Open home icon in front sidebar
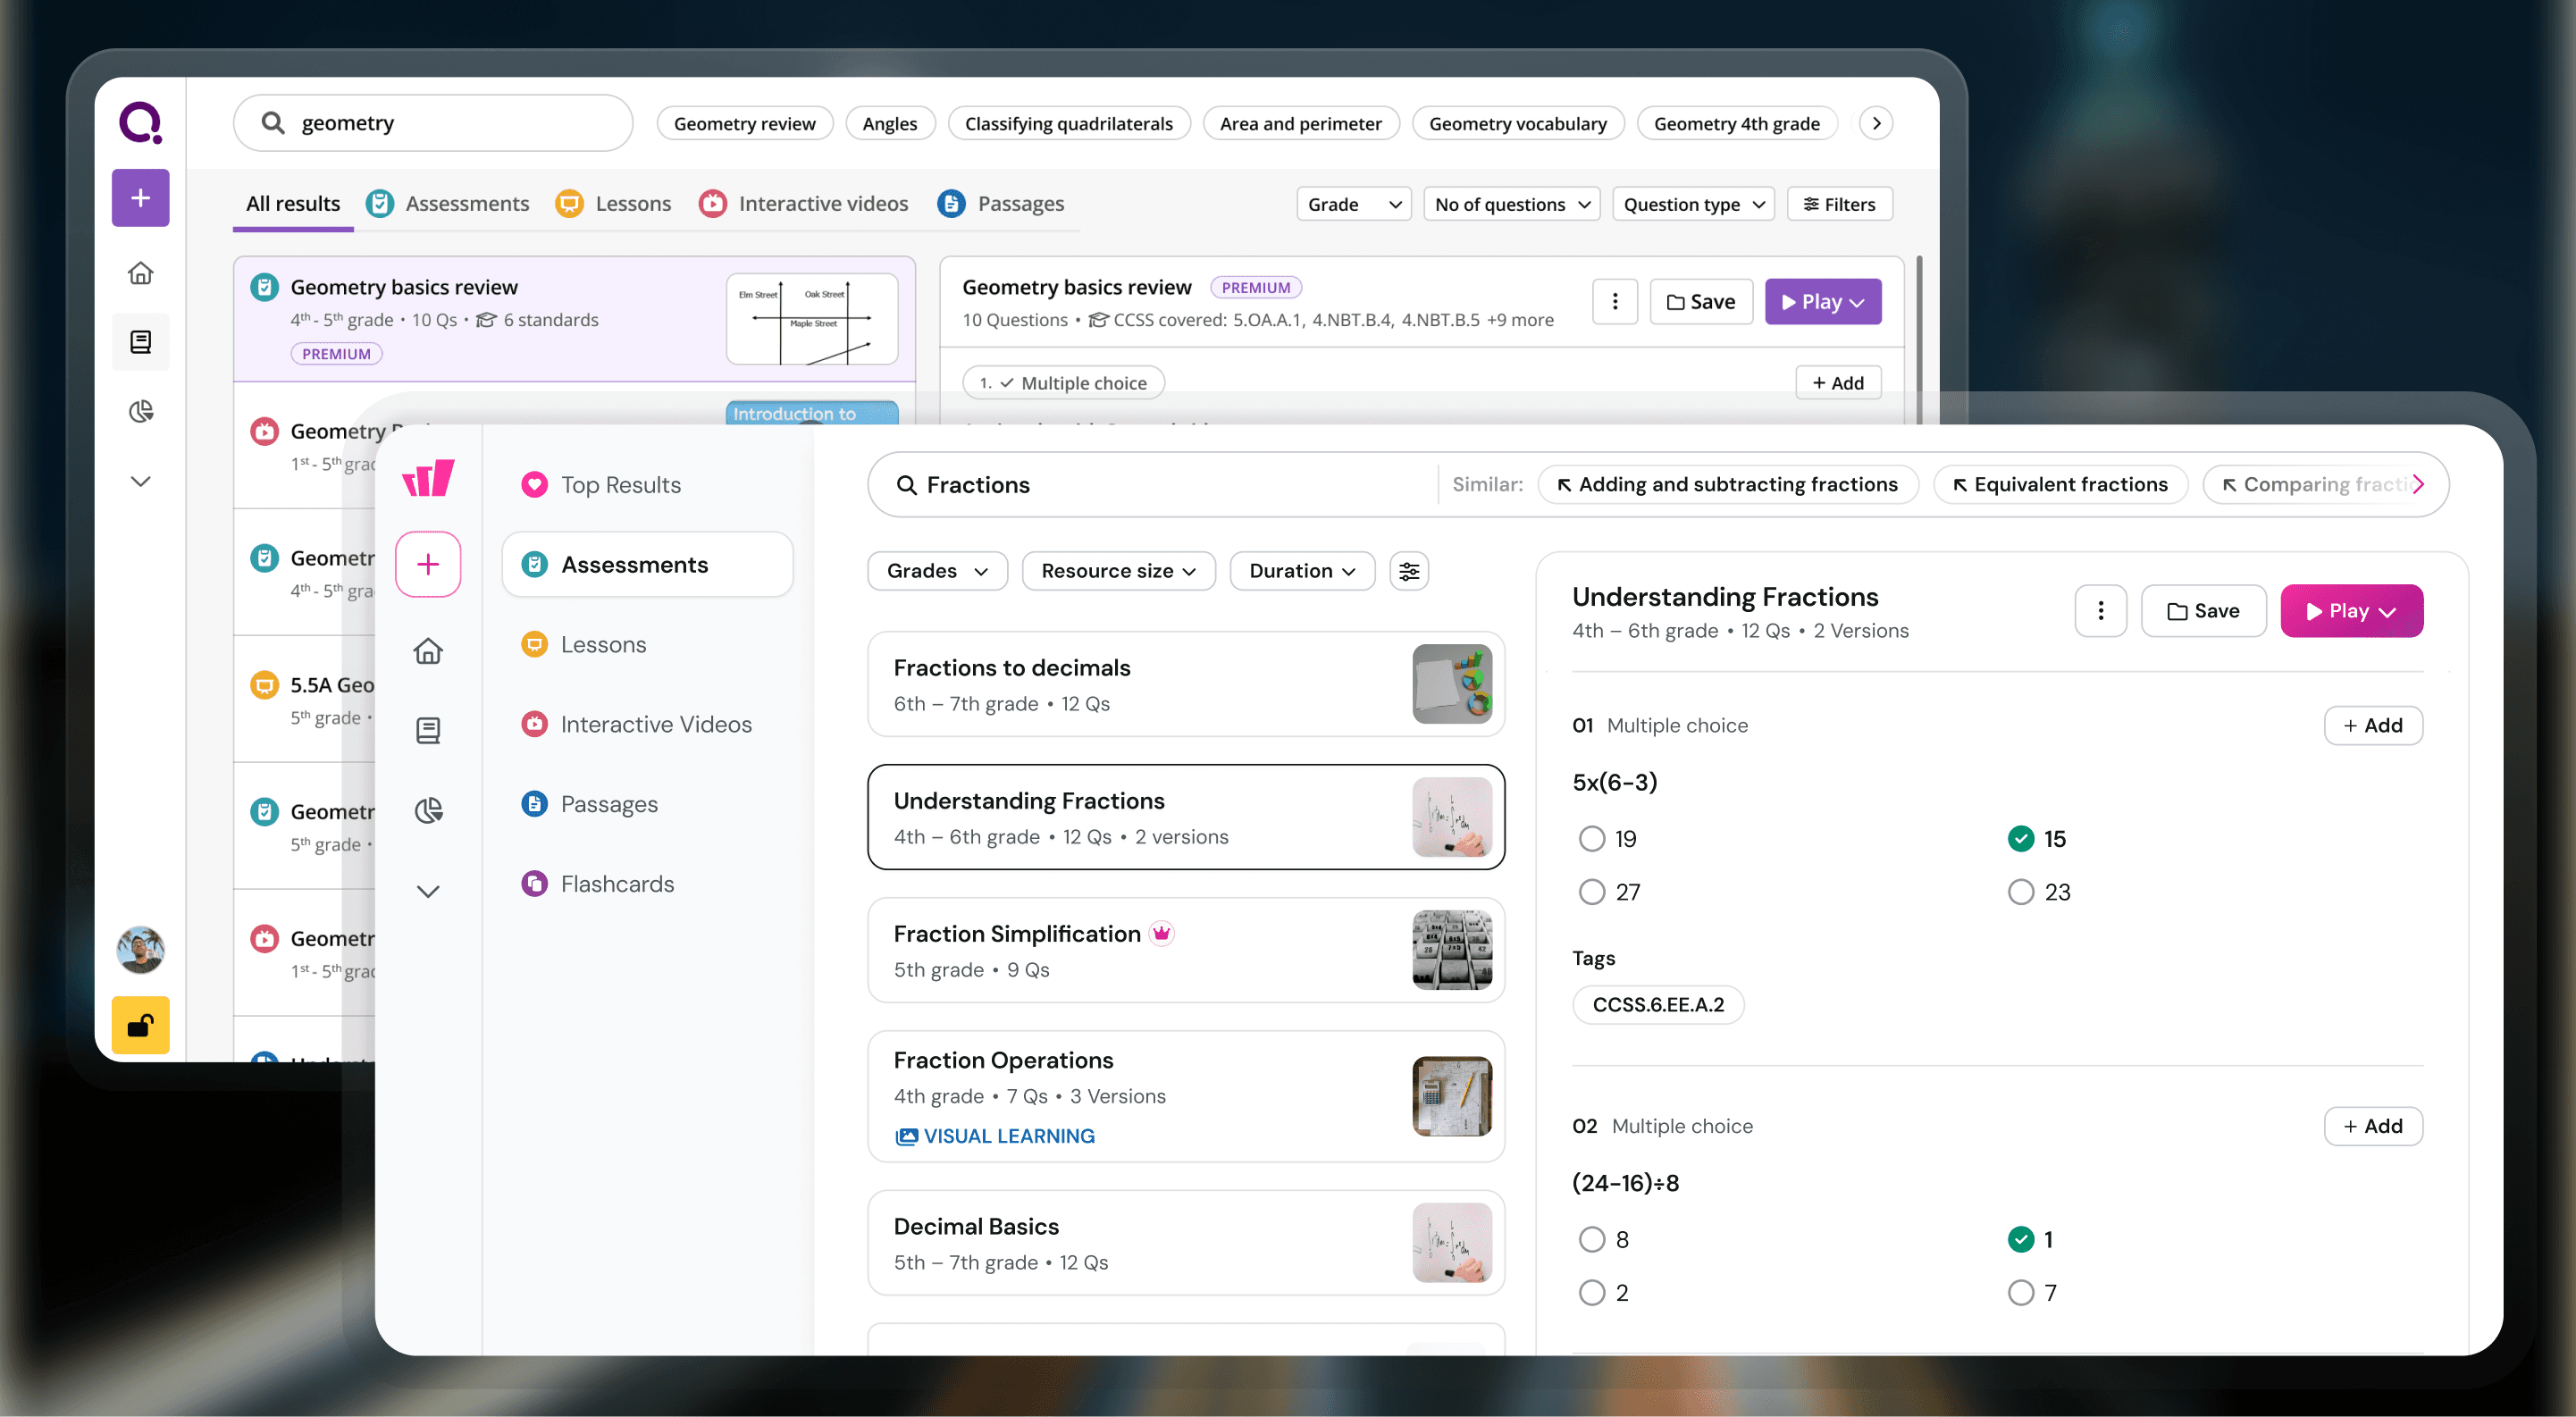The height and width of the screenshot is (1417, 2576). point(428,651)
